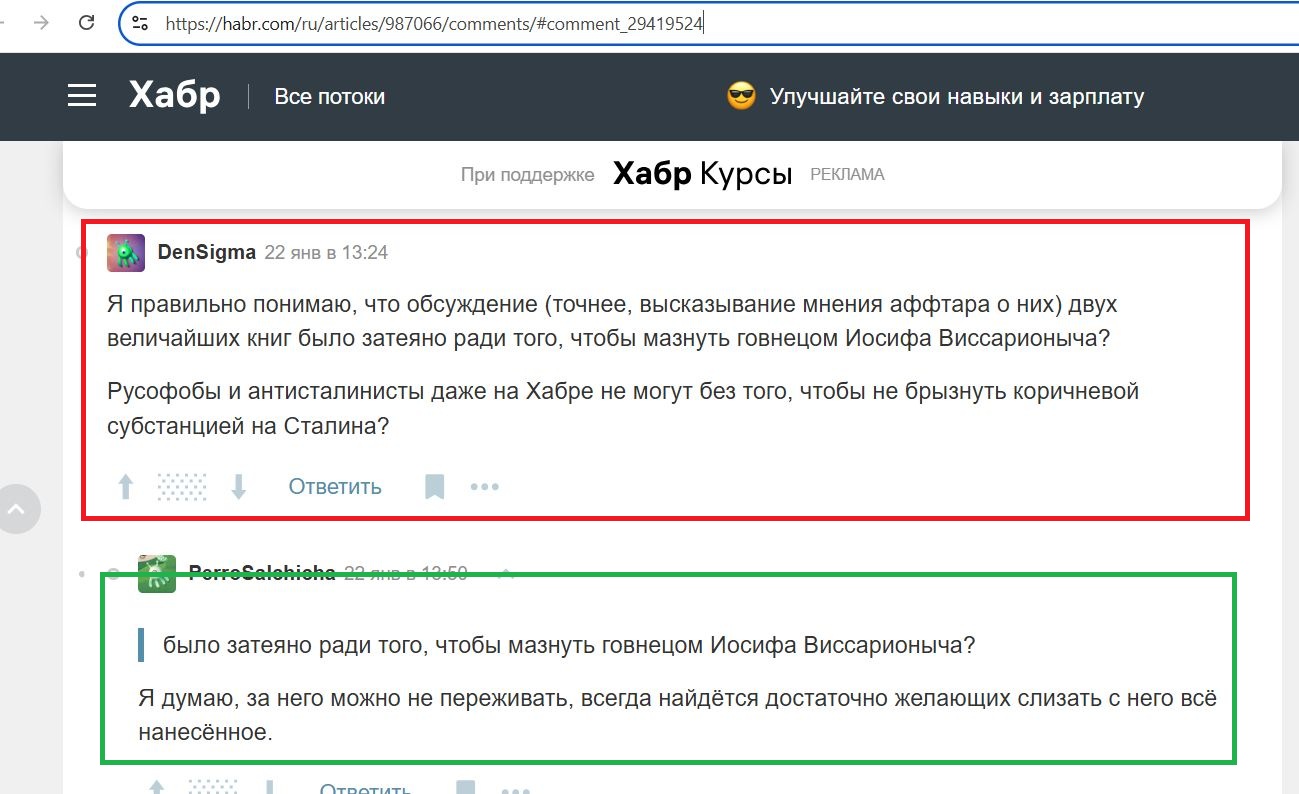Bookmark DenSigma's comment
Viewport: 1299px width, 794px height.
(x=434, y=486)
